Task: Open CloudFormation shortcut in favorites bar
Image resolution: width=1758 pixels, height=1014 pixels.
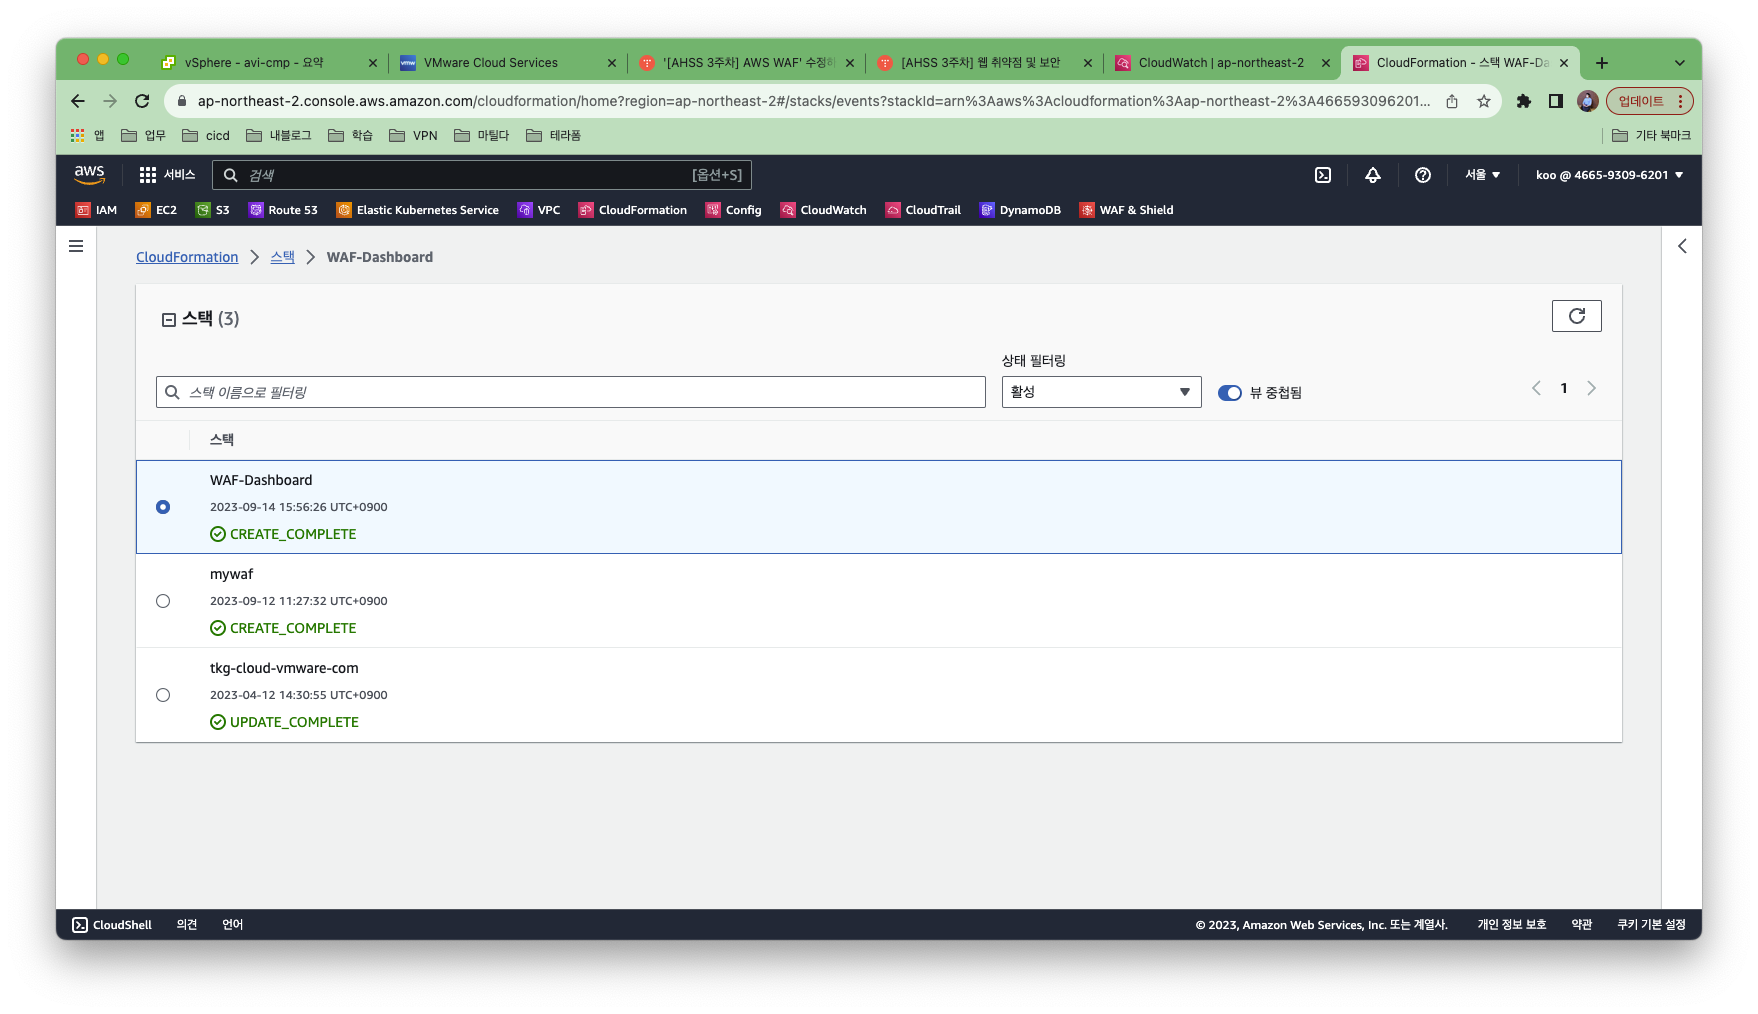Action: point(633,210)
